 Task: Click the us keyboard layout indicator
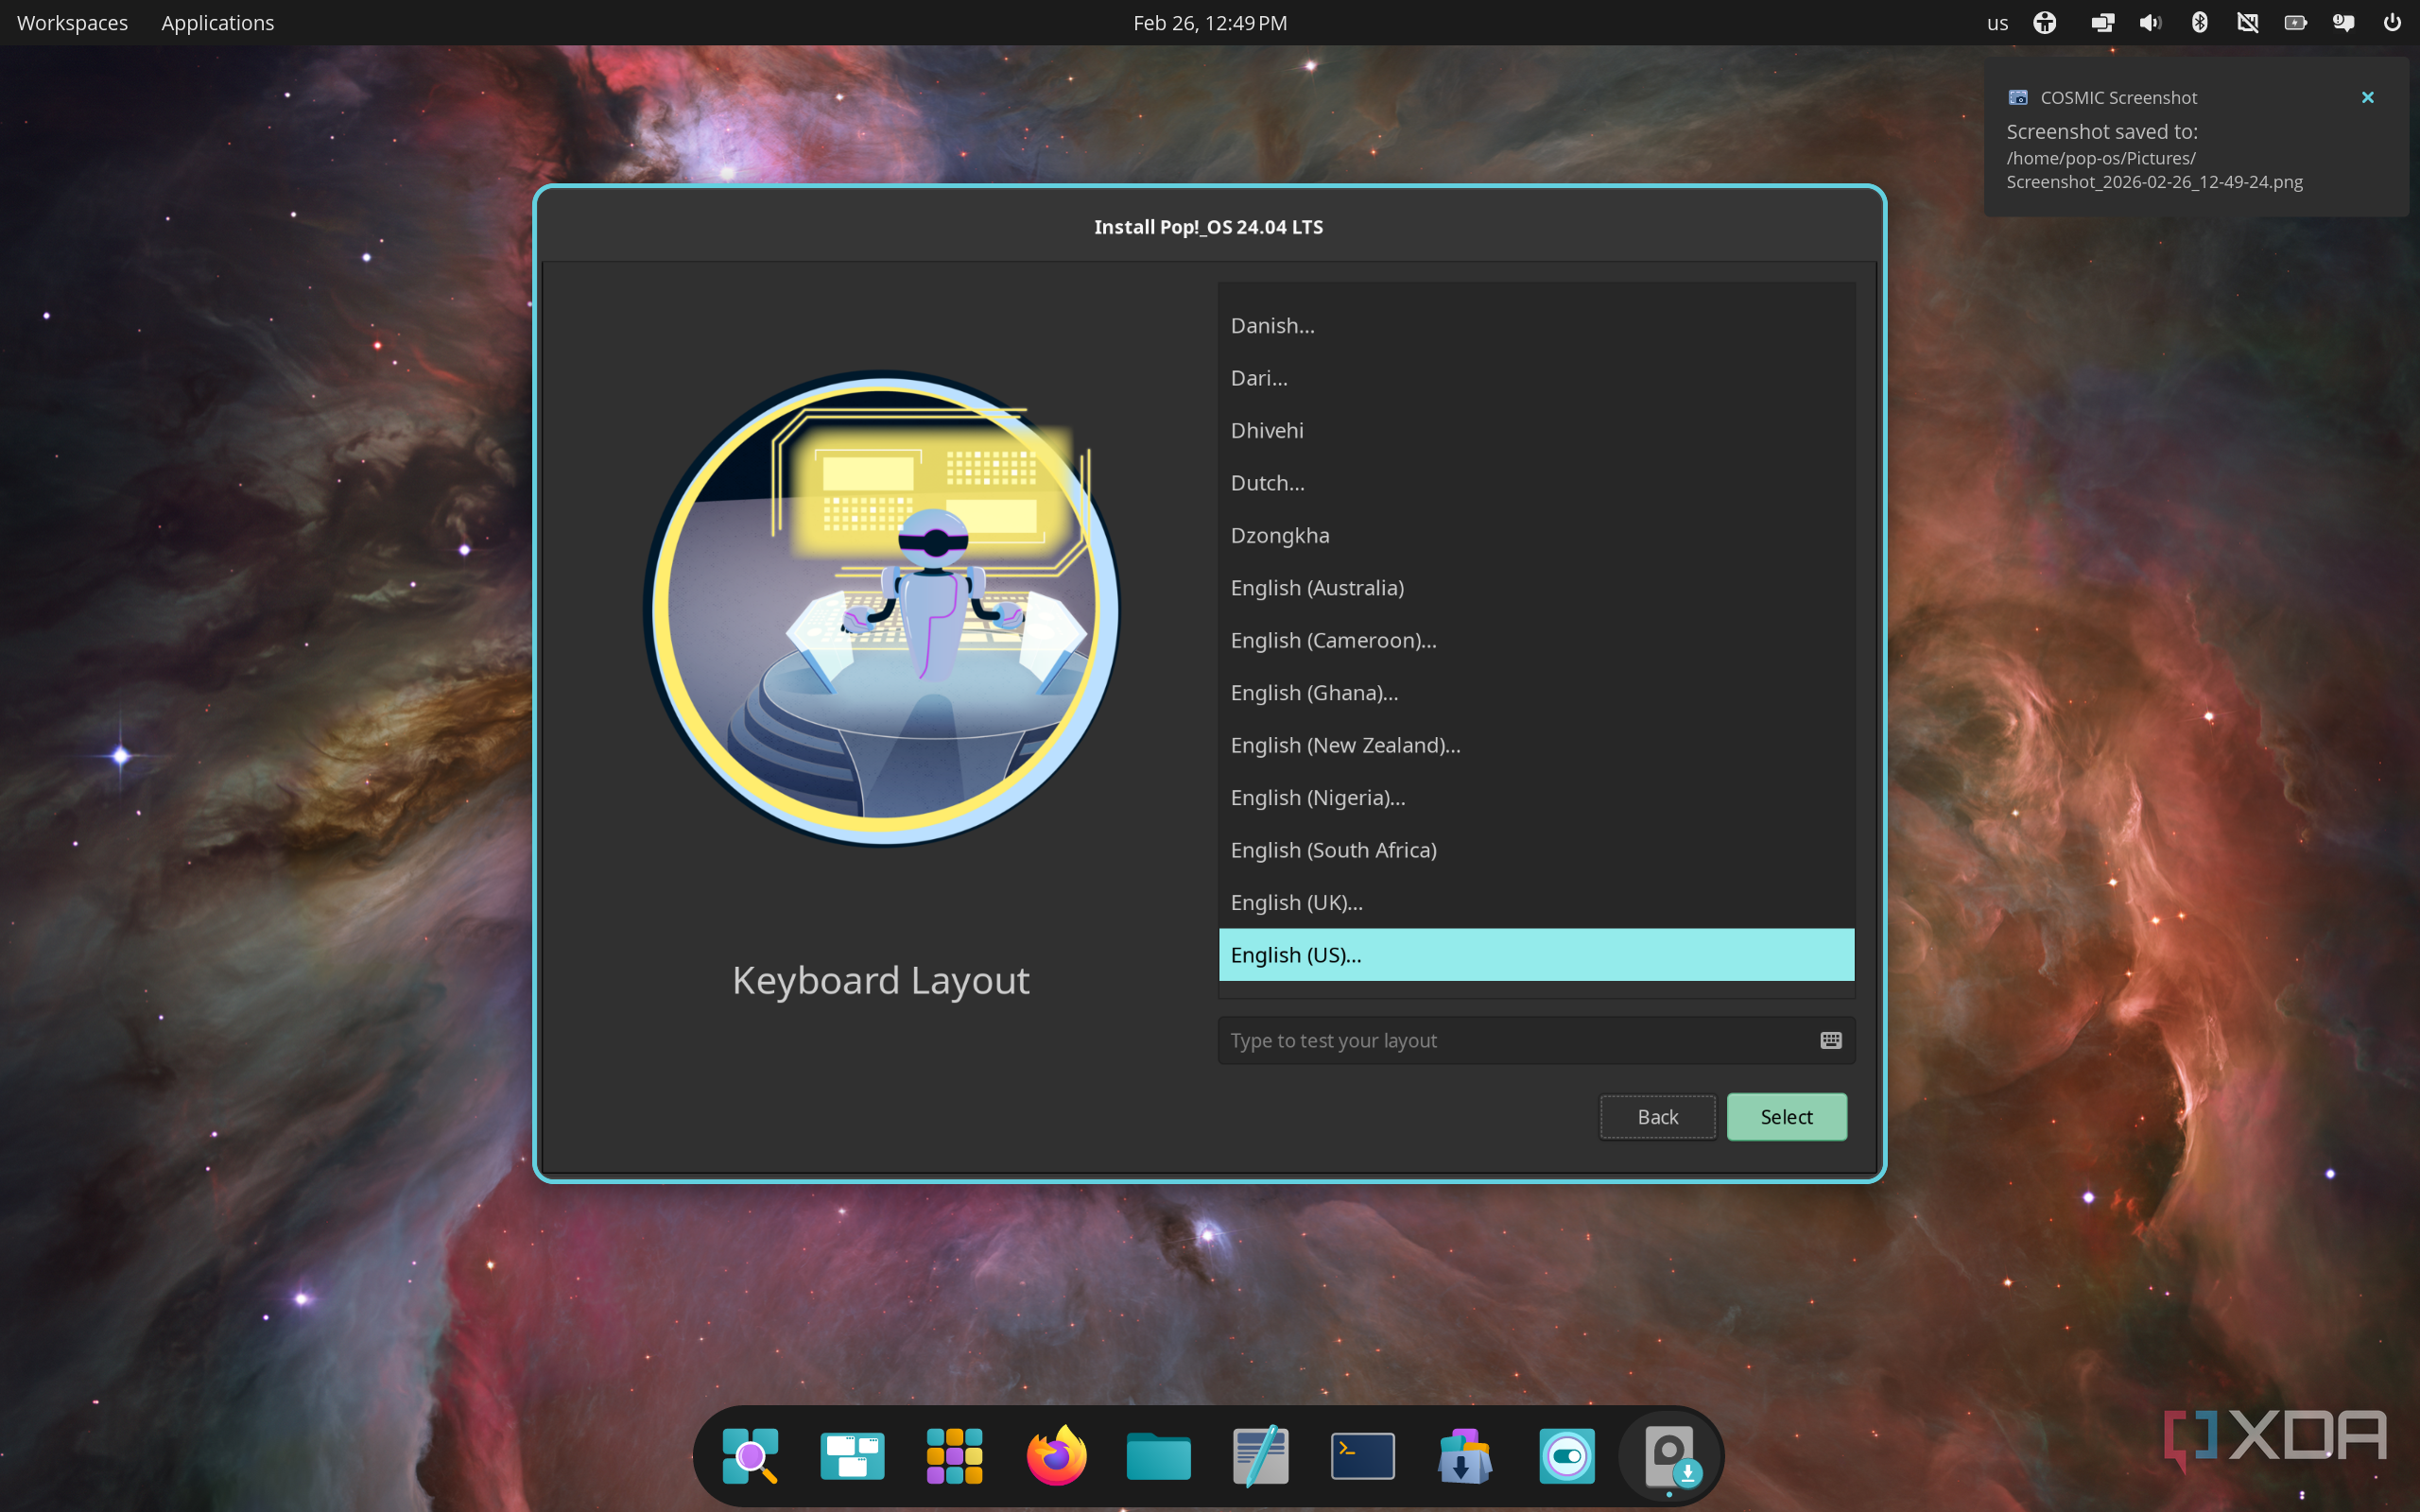click(1997, 22)
